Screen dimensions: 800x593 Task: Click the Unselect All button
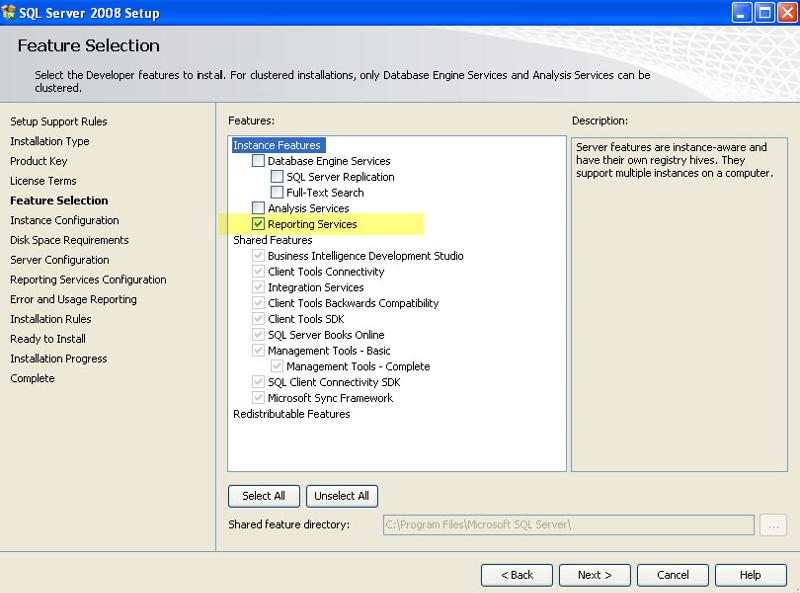[x=341, y=496]
